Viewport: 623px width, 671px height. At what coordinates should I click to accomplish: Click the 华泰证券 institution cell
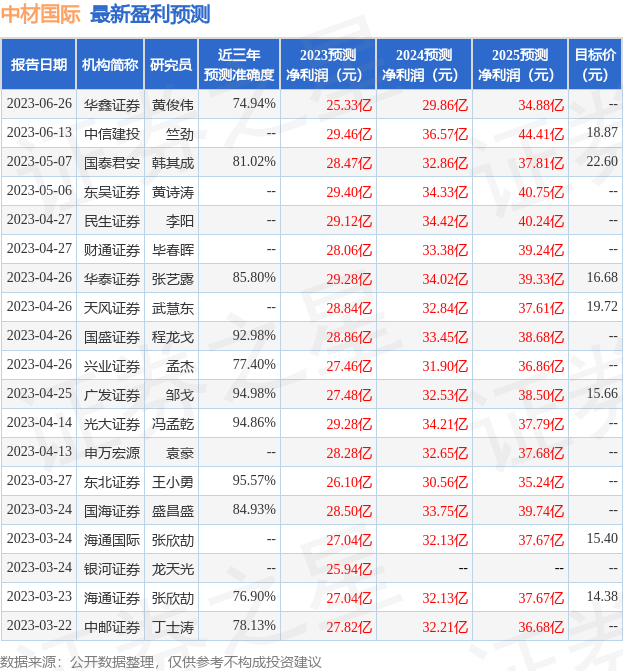pos(112,279)
